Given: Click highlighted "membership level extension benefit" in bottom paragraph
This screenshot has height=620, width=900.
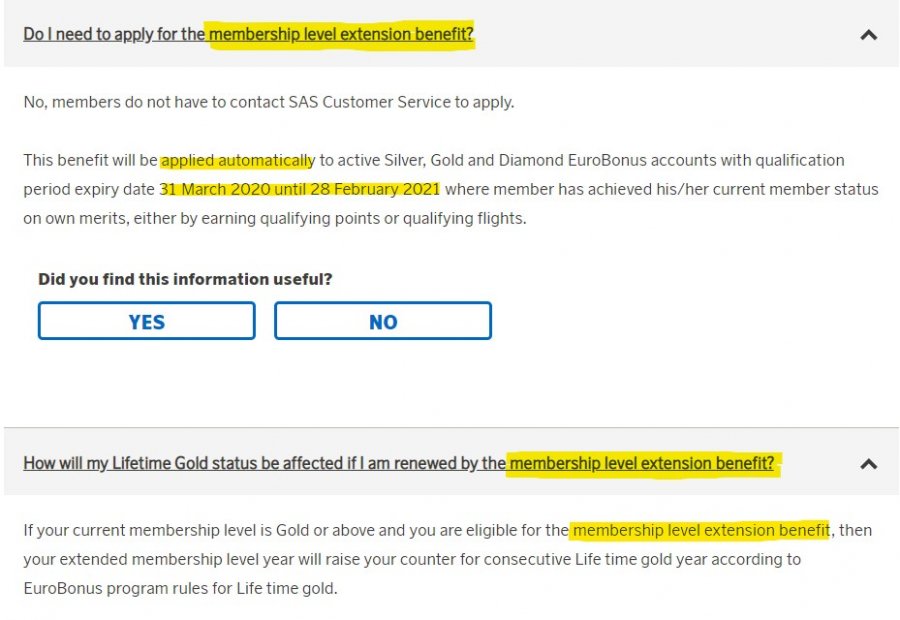Looking at the screenshot, I should tap(700, 530).
